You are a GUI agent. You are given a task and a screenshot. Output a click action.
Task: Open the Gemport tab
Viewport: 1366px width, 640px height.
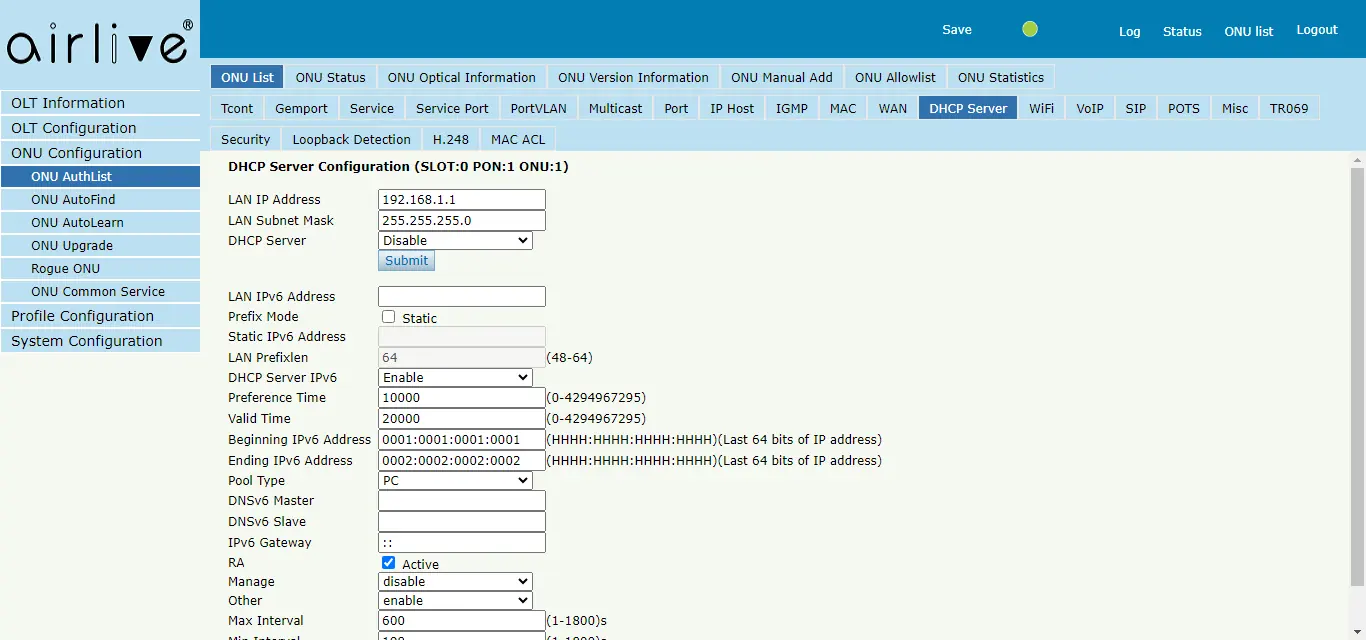pyautogui.click(x=301, y=108)
